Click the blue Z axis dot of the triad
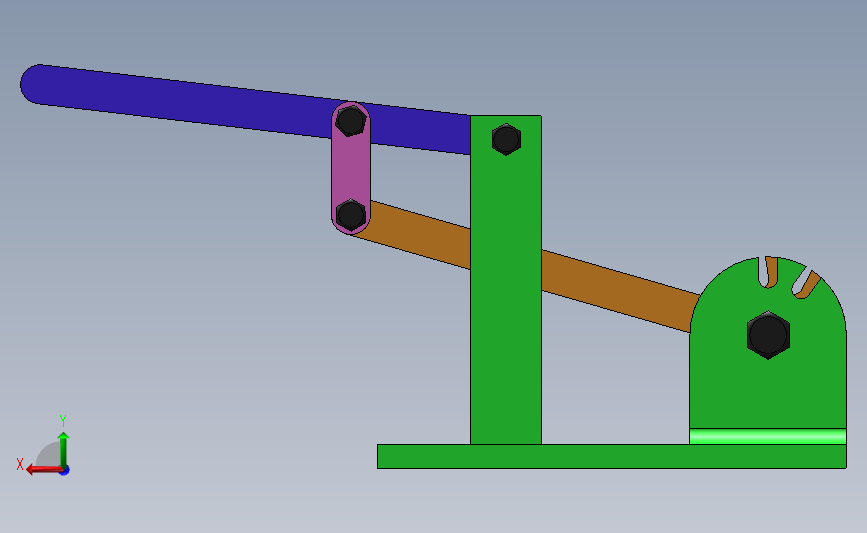Image resolution: width=867 pixels, height=533 pixels. coord(65,471)
